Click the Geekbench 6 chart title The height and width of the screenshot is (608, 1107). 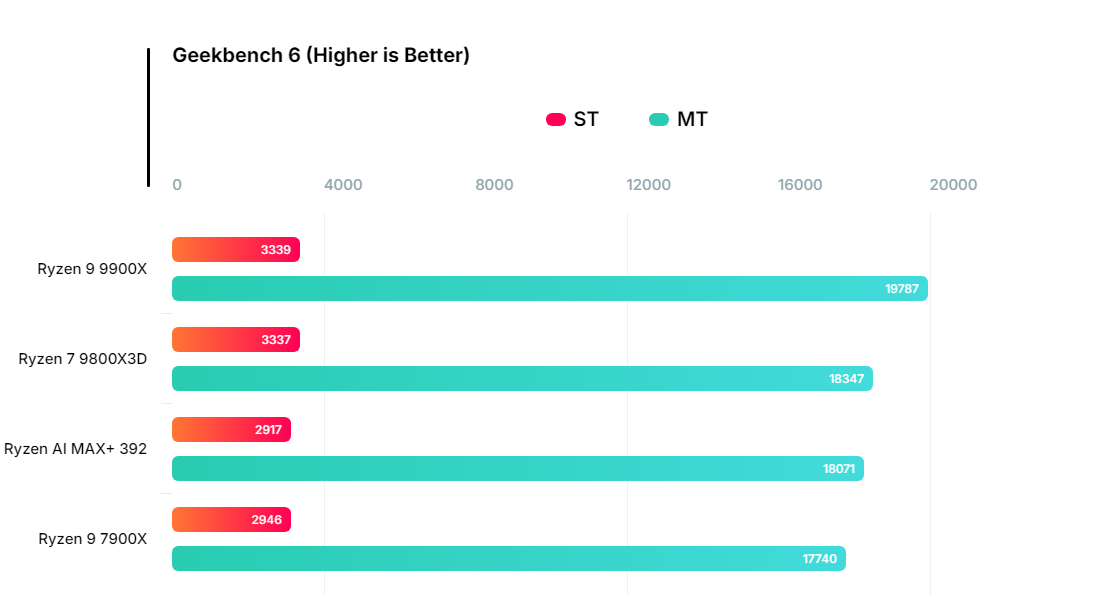[321, 55]
